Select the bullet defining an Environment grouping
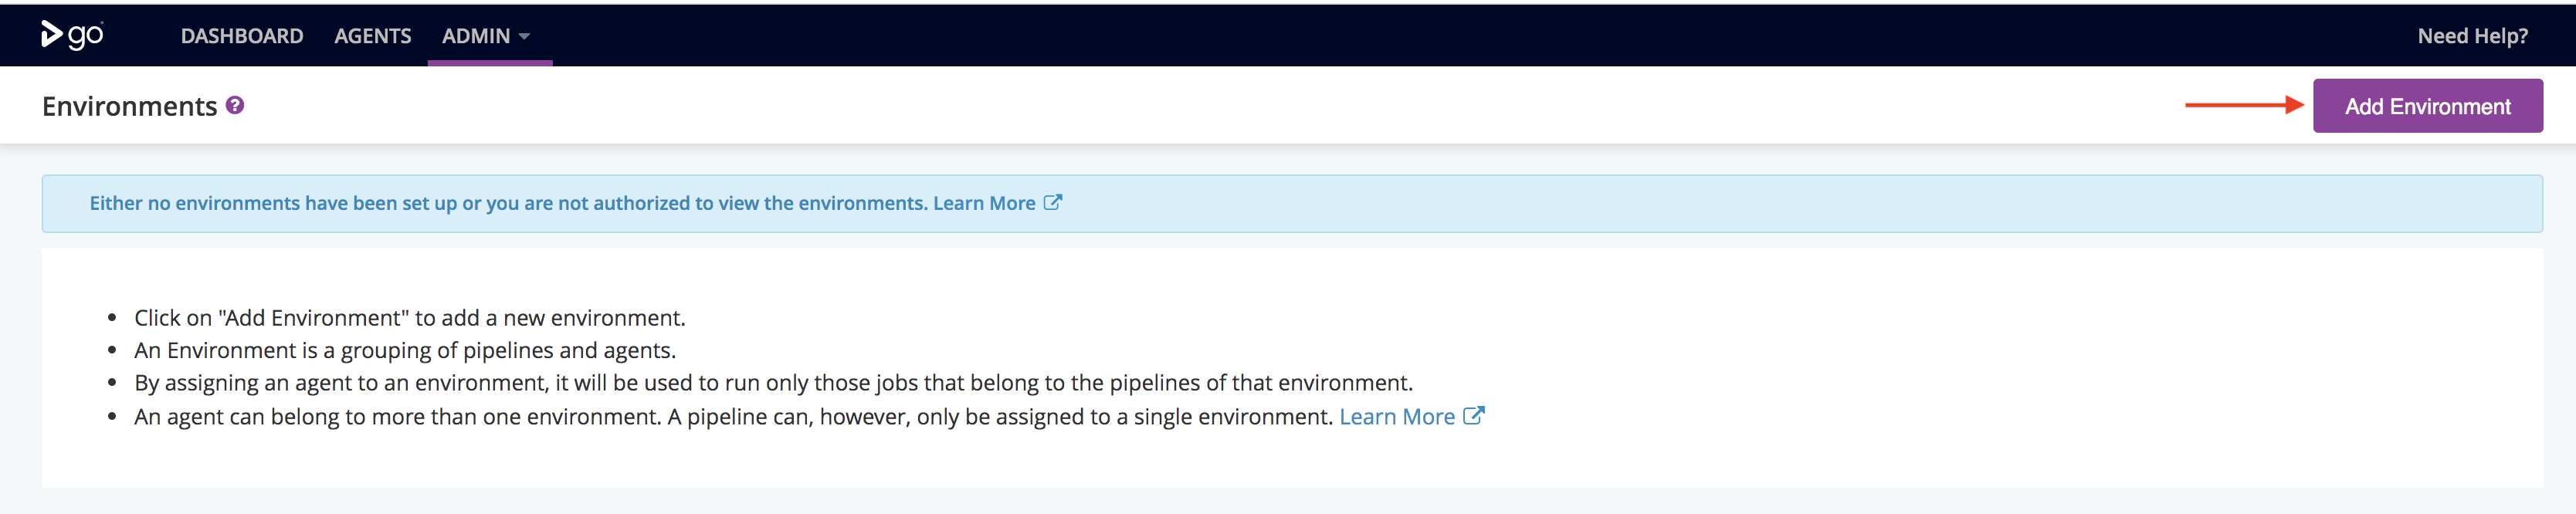The image size is (2576, 514). (405, 350)
